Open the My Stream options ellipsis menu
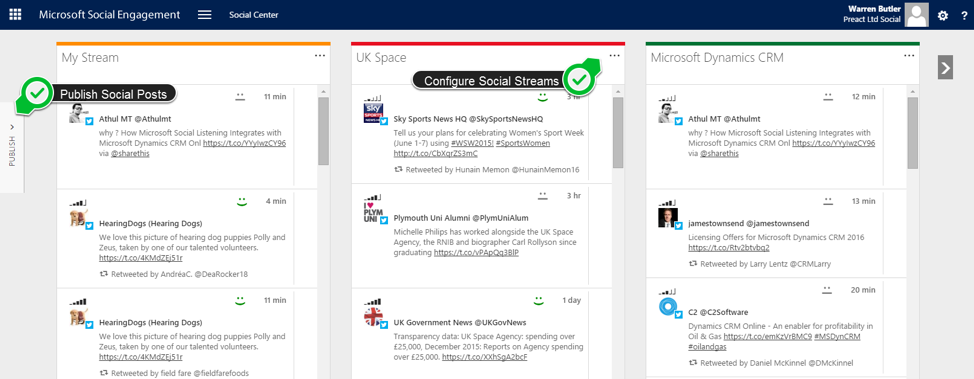Screen dimensions: 974x379 [320, 56]
